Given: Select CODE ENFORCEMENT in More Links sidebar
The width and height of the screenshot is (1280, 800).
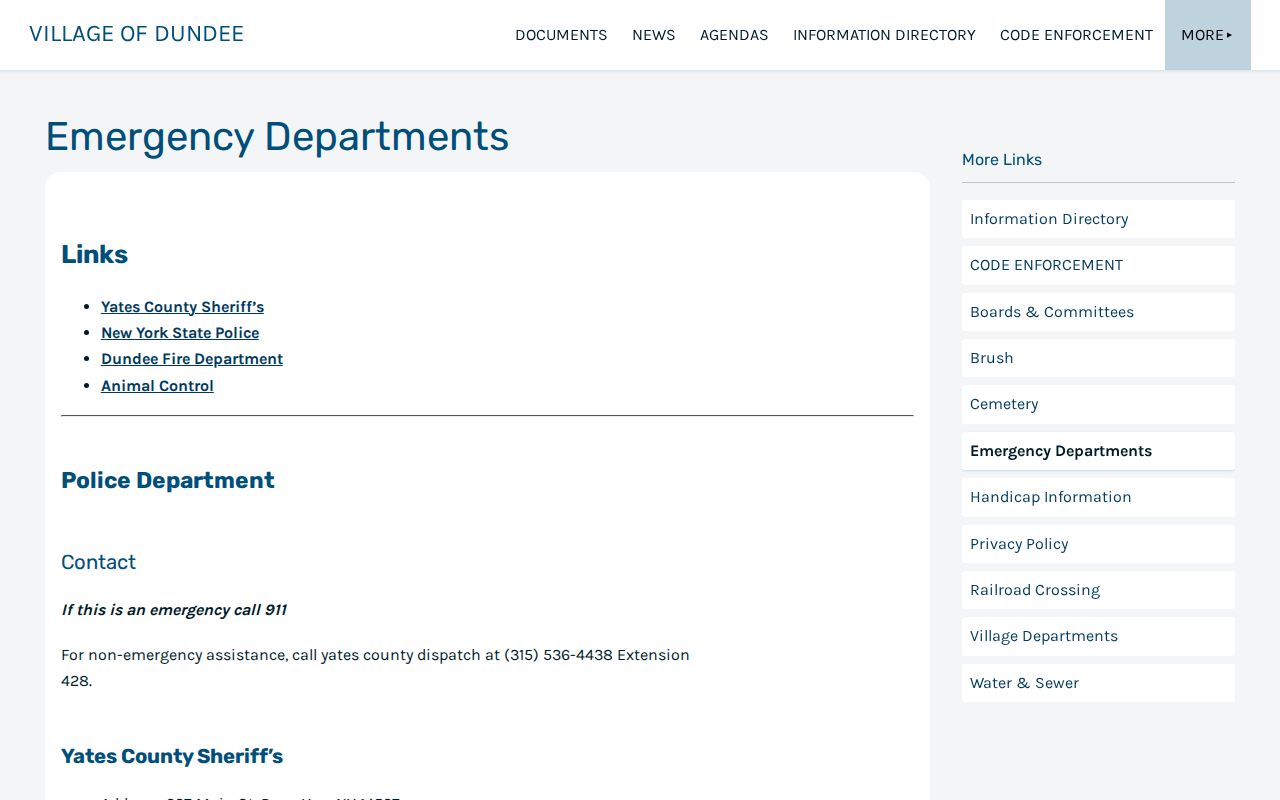Looking at the screenshot, I should [1098, 265].
